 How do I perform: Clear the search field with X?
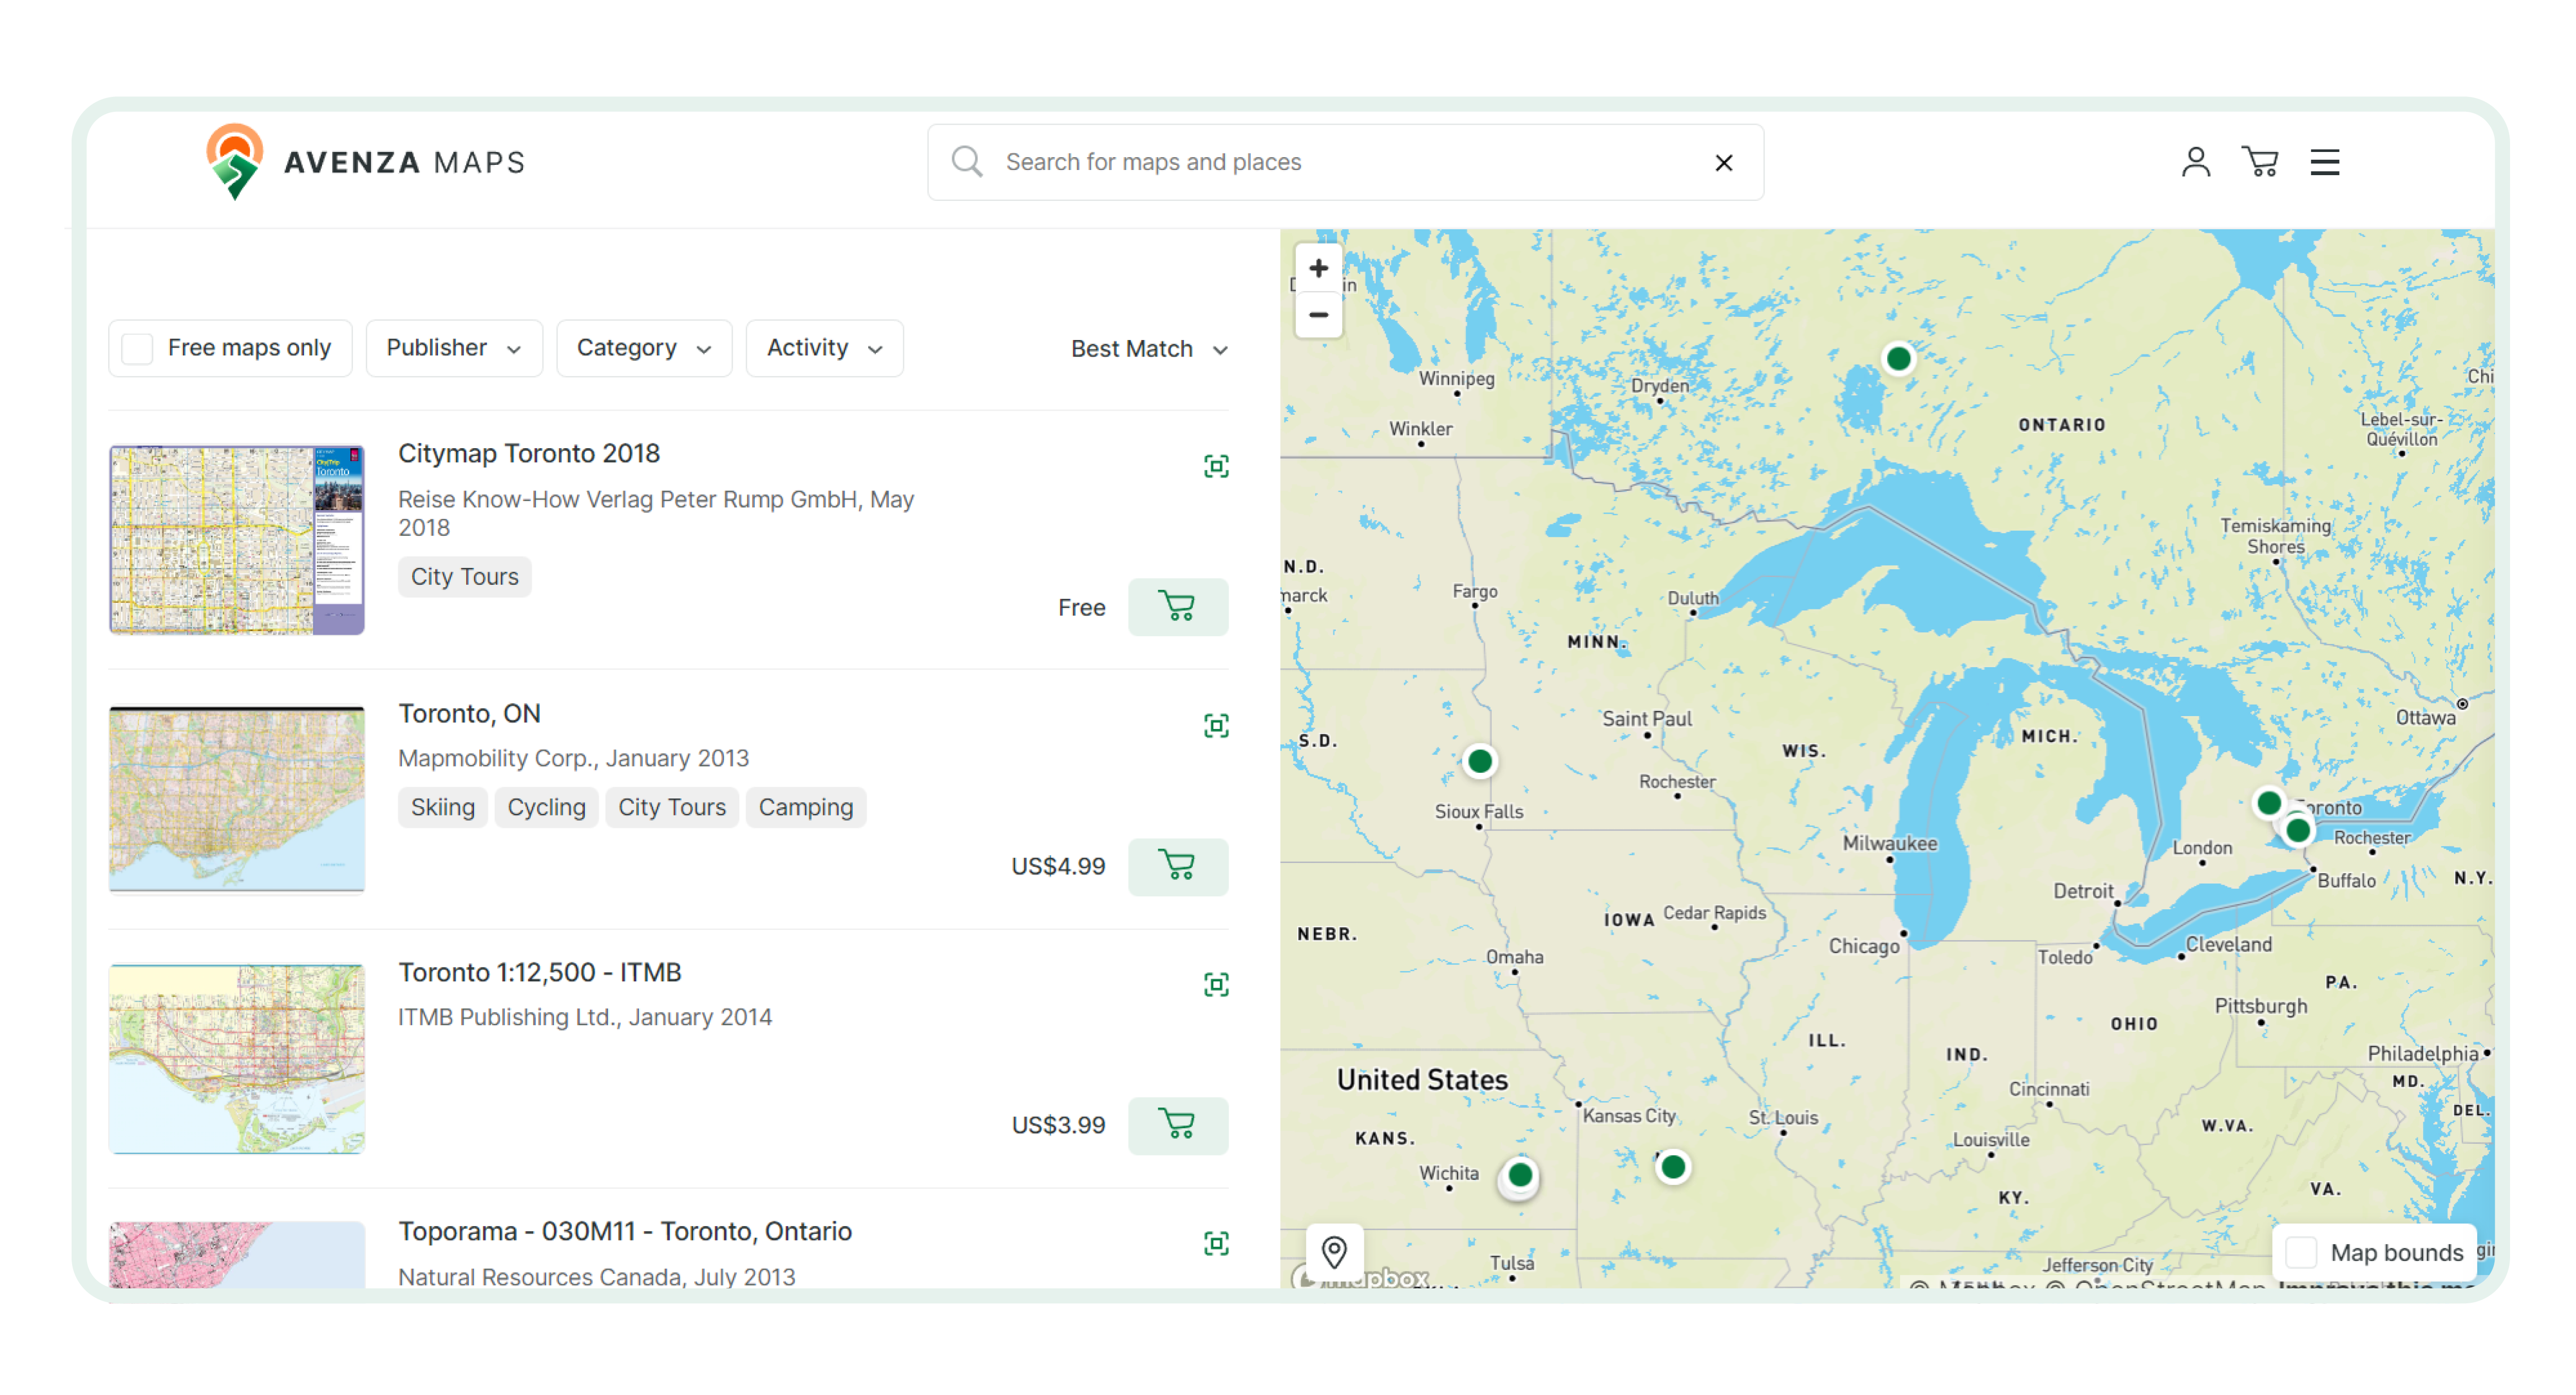[x=1723, y=162]
